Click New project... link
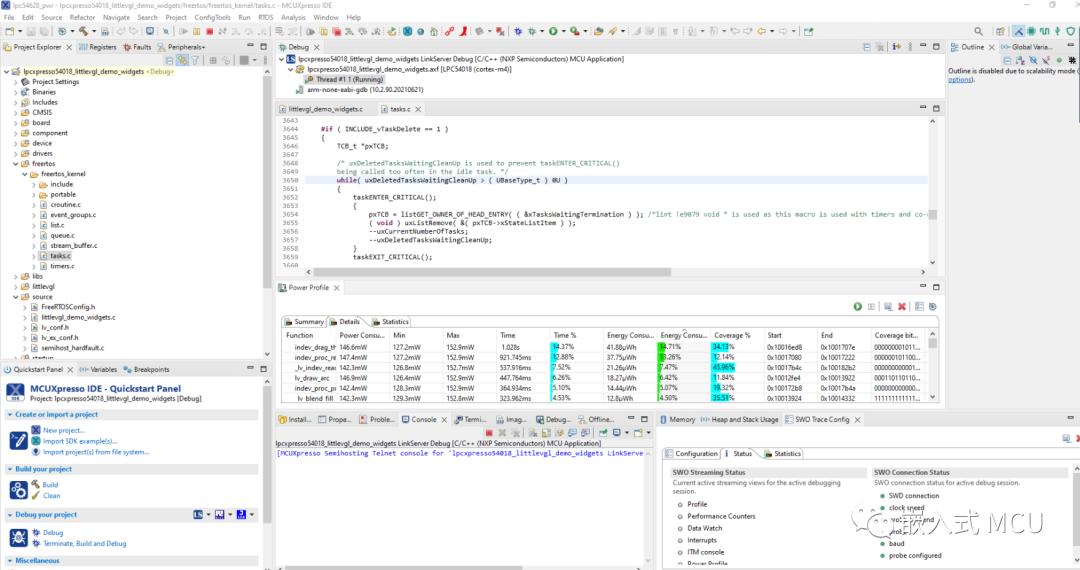The height and width of the screenshot is (570, 1080). pos(63,430)
